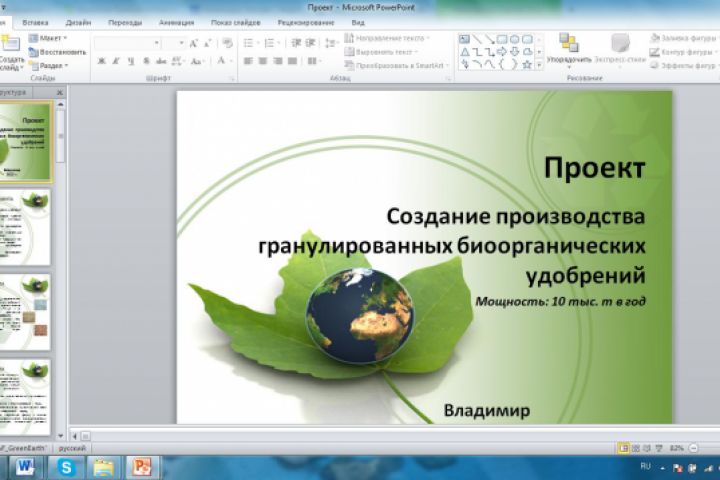Open the Раздел section dropdown
The height and width of the screenshot is (480, 720).
(49, 66)
